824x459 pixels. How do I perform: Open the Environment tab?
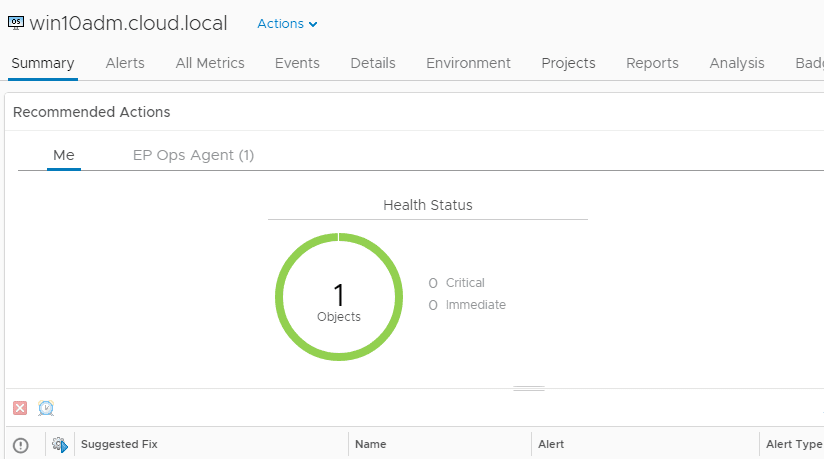click(x=468, y=63)
